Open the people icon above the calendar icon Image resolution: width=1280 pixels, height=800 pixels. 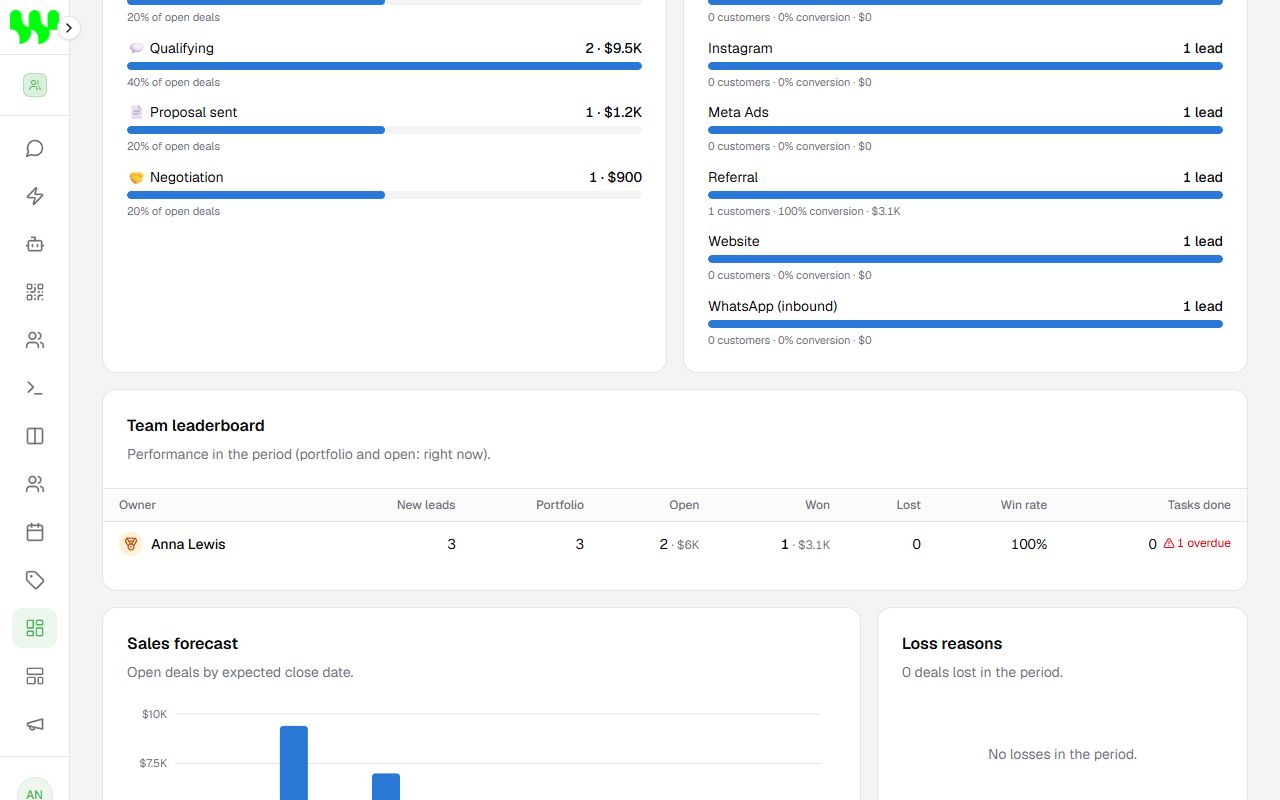click(x=35, y=484)
